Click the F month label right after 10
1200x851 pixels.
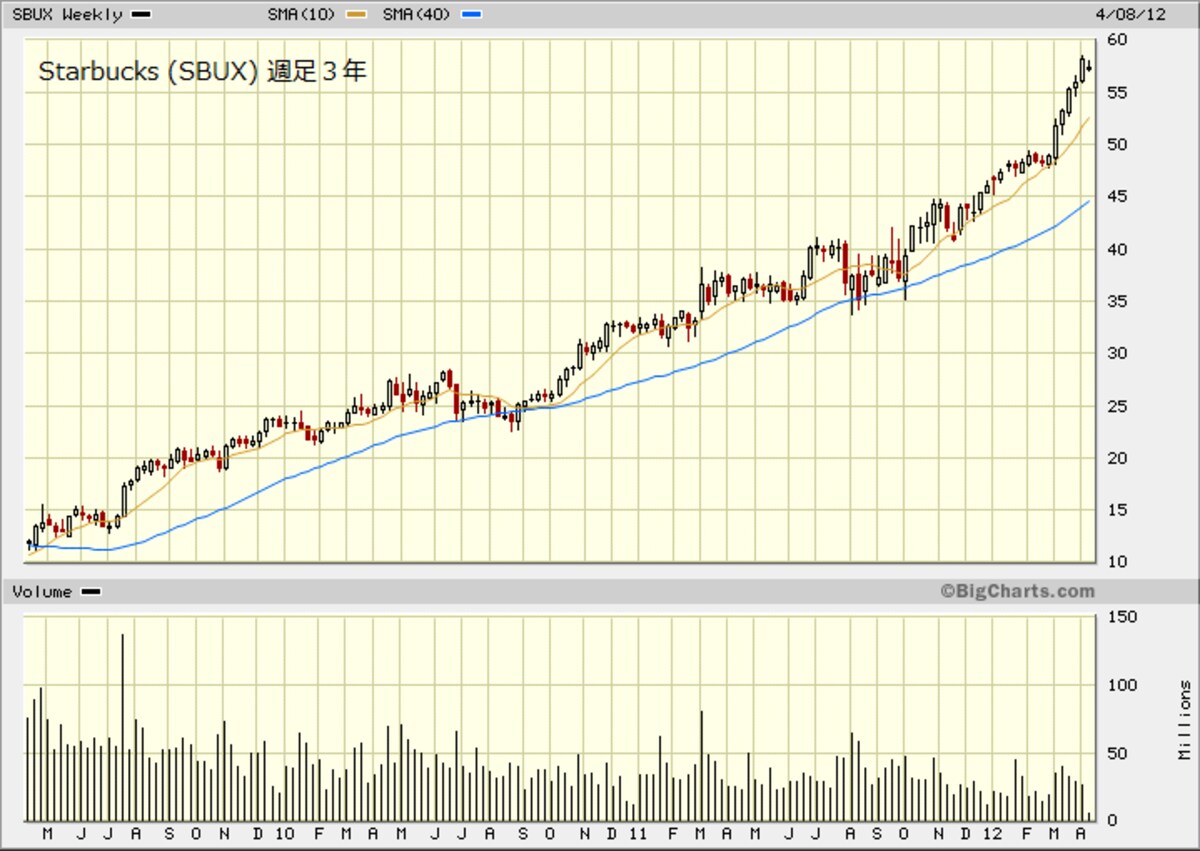point(319,834)
